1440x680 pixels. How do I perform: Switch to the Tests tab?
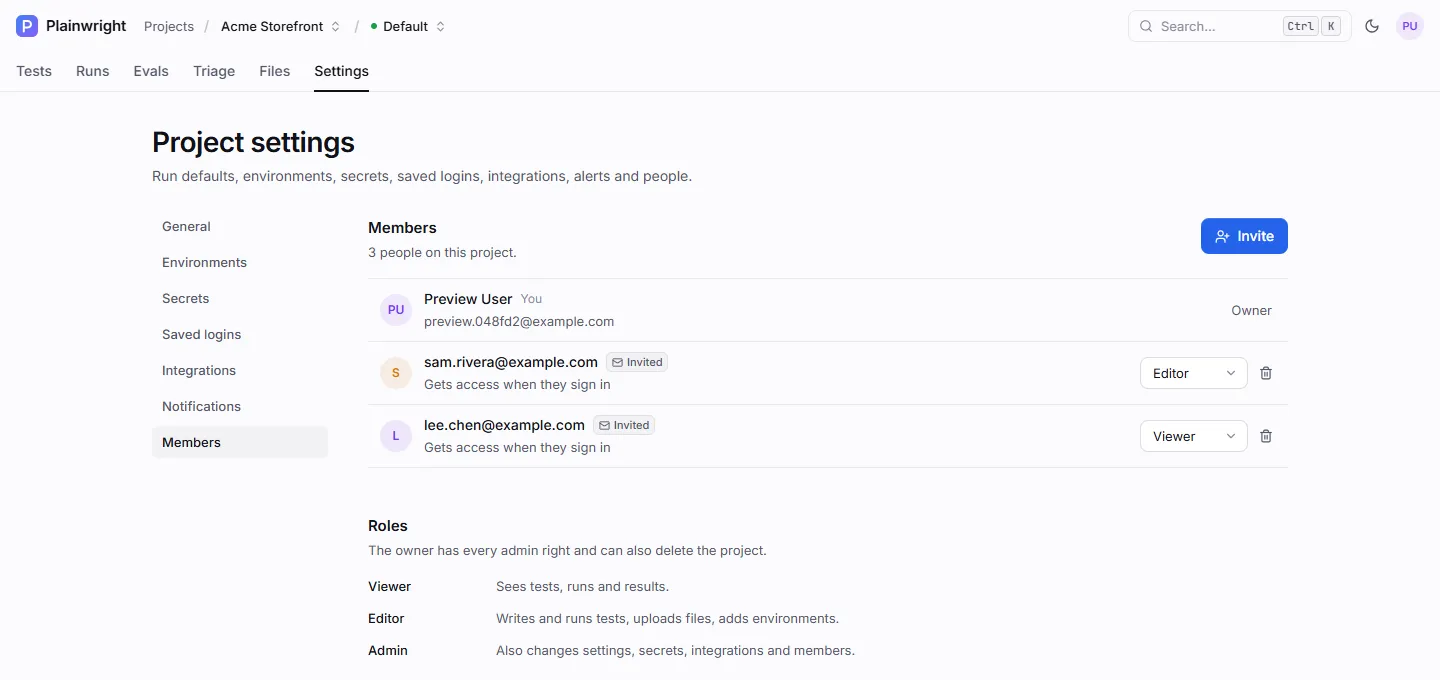34,71
